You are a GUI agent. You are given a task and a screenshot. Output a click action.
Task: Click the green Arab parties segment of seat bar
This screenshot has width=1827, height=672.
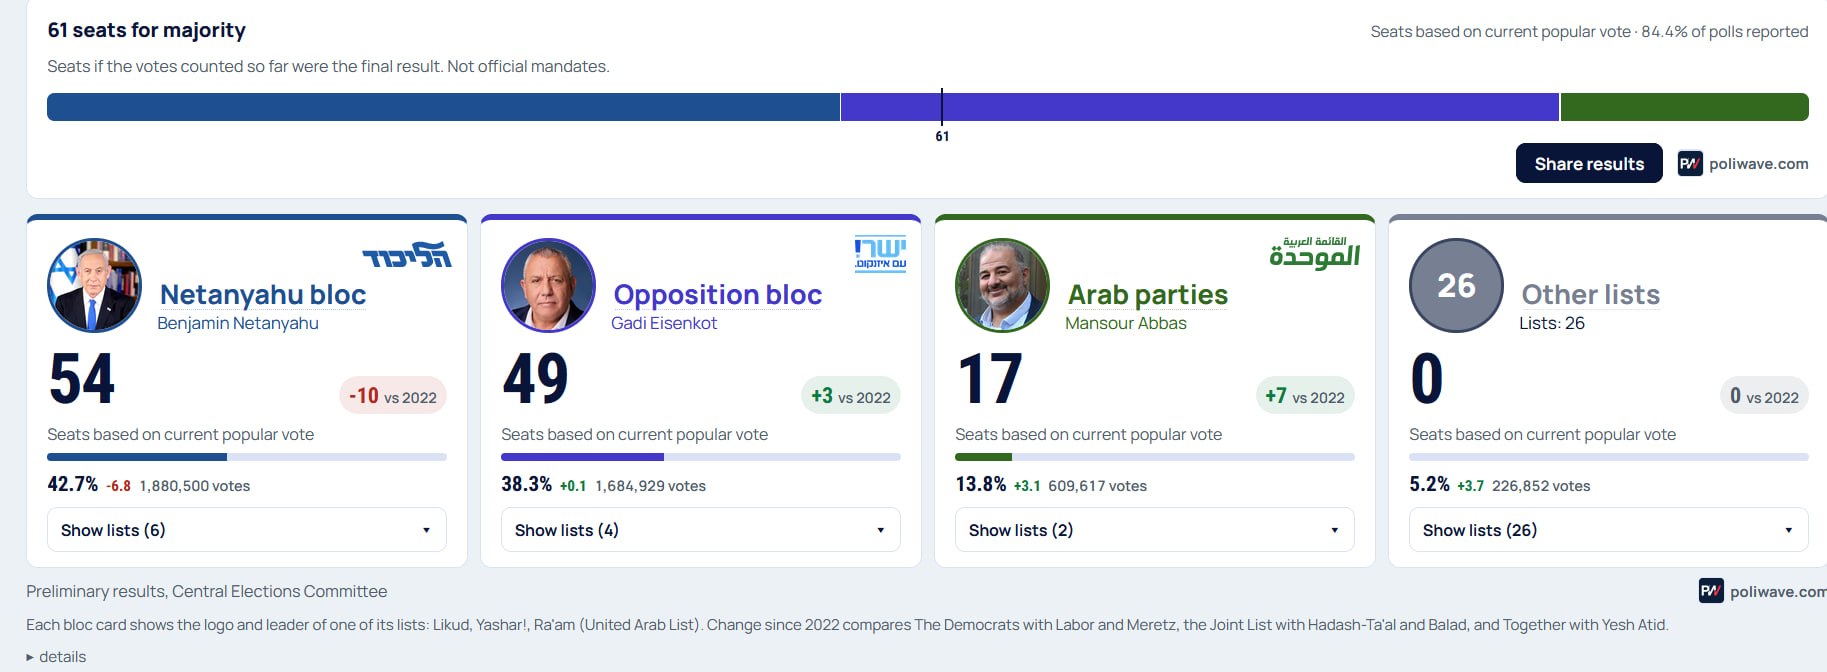(x=1684, y=107)
